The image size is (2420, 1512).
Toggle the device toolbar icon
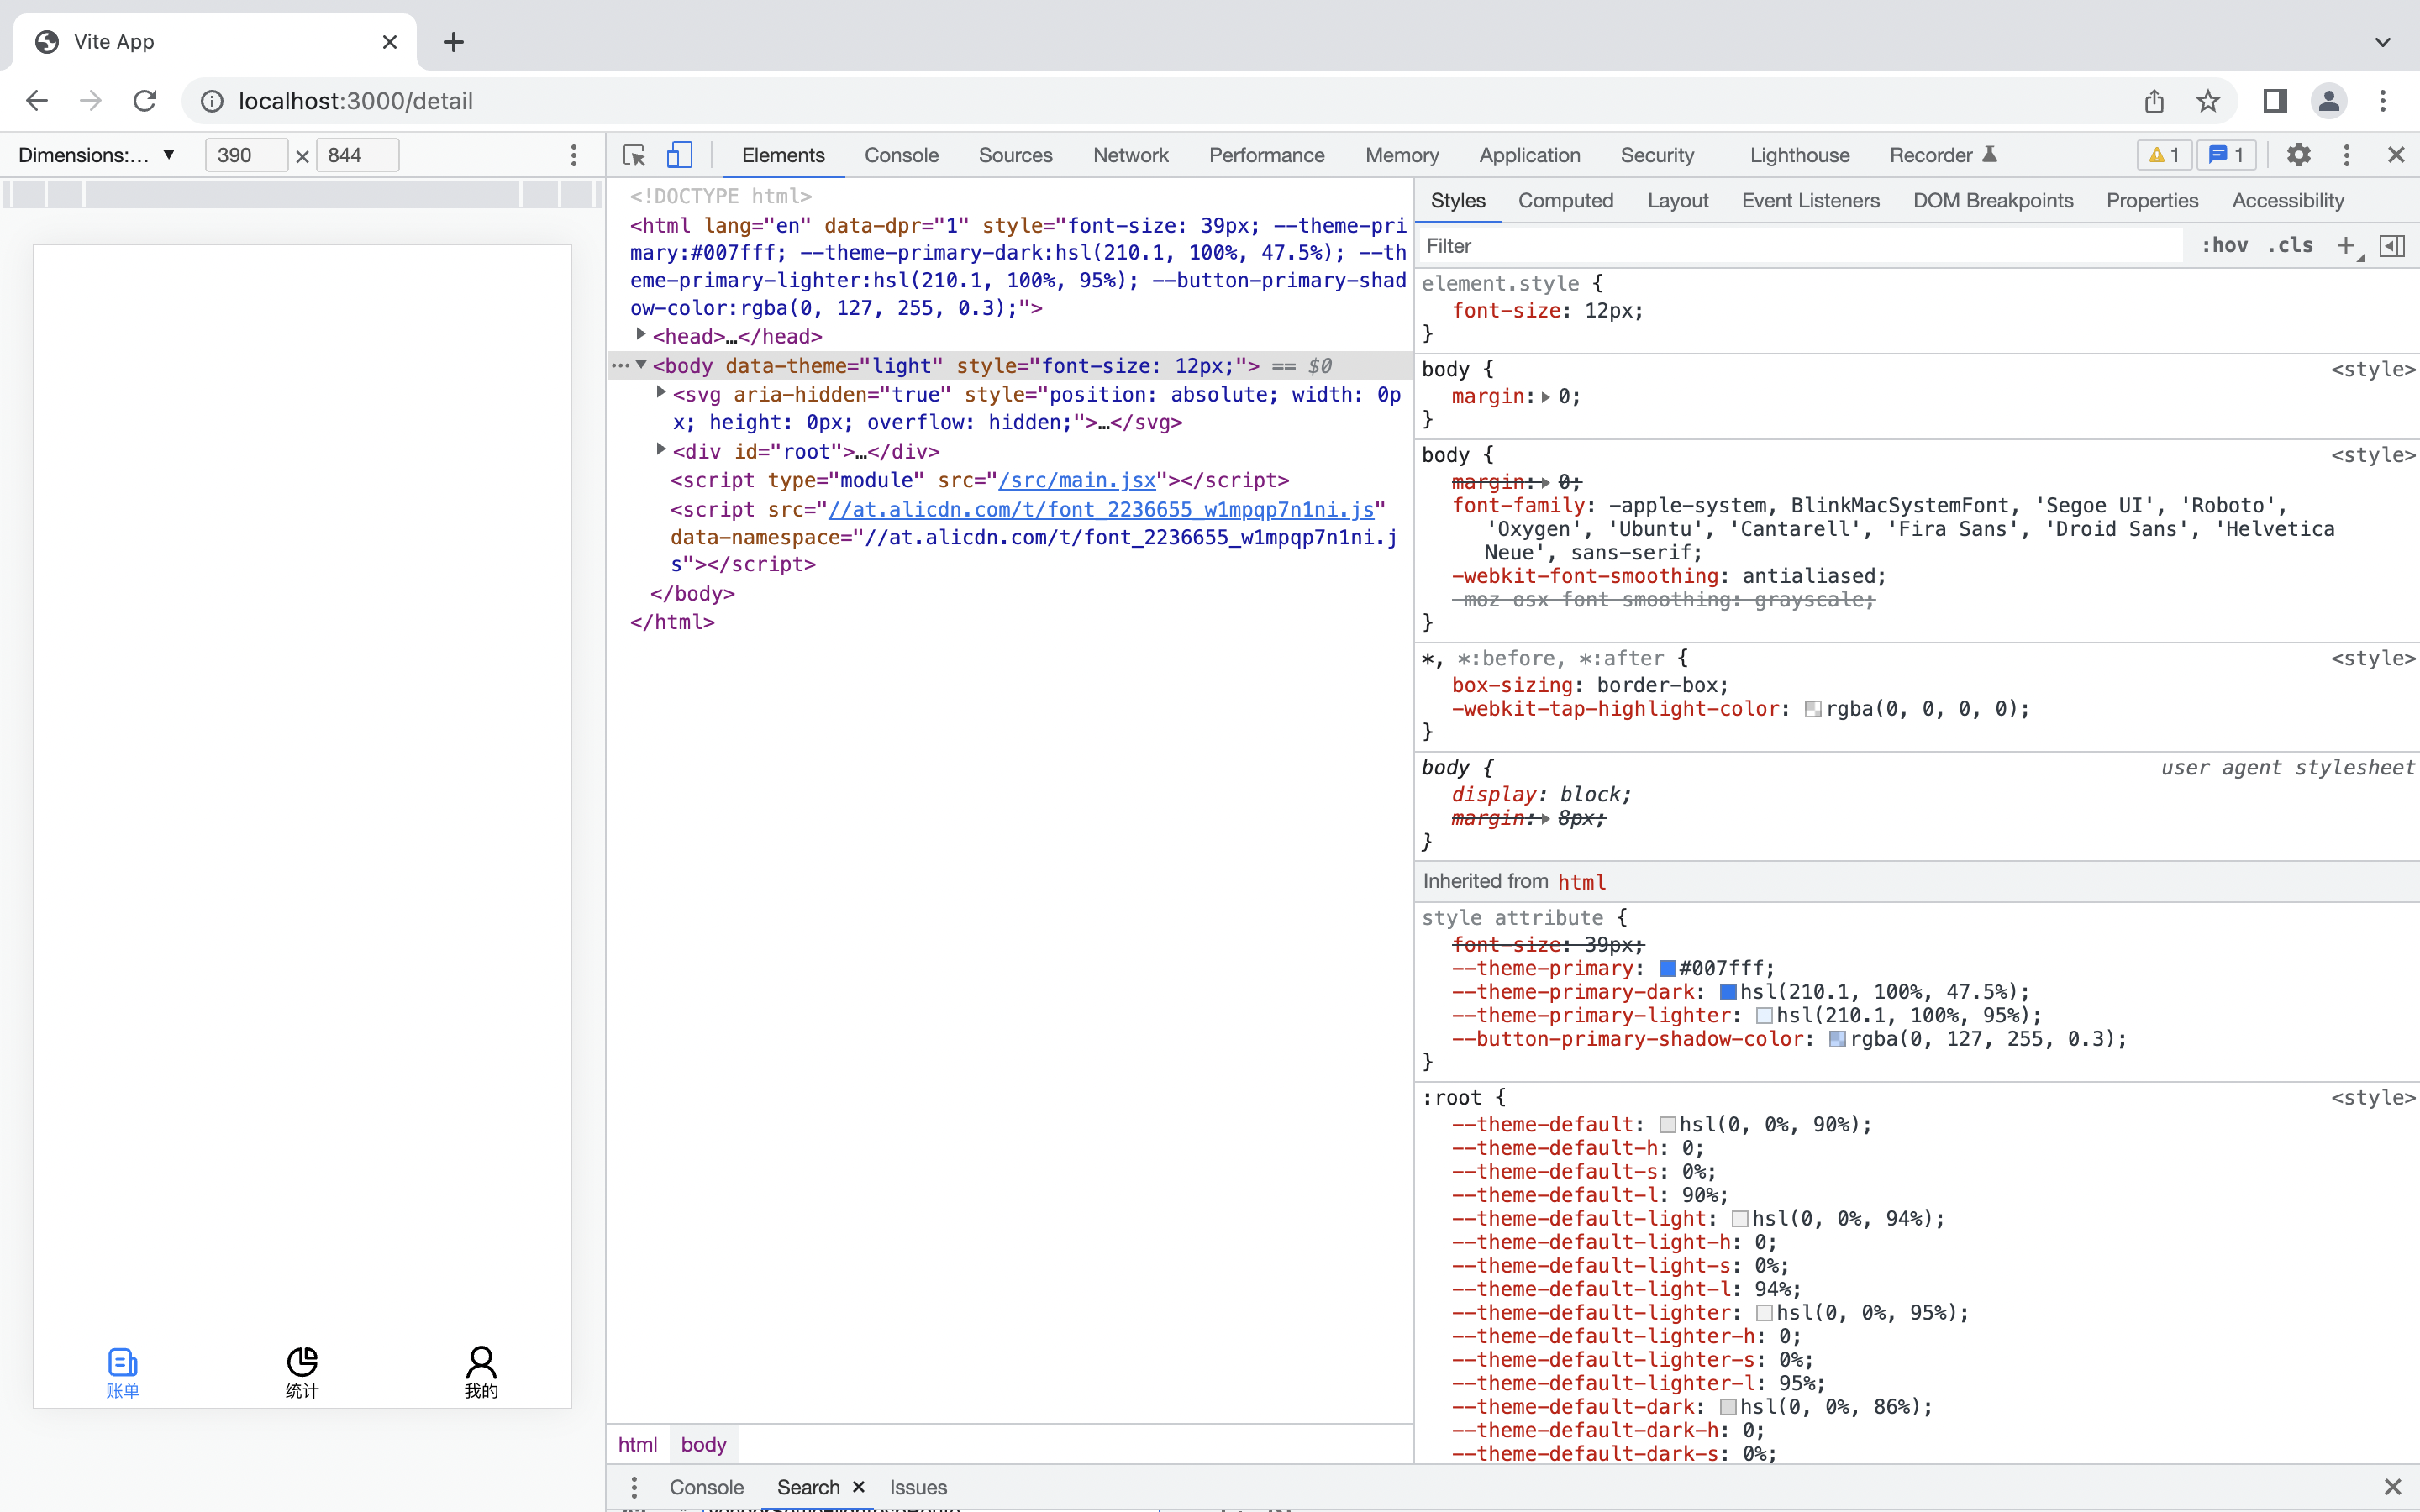(680, 155)
